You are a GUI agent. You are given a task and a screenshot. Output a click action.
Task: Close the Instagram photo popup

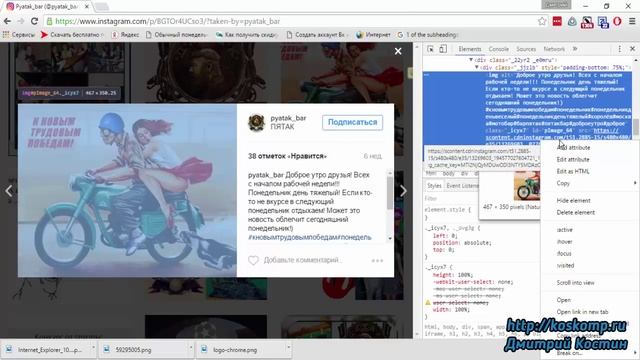tap(398, 51)
